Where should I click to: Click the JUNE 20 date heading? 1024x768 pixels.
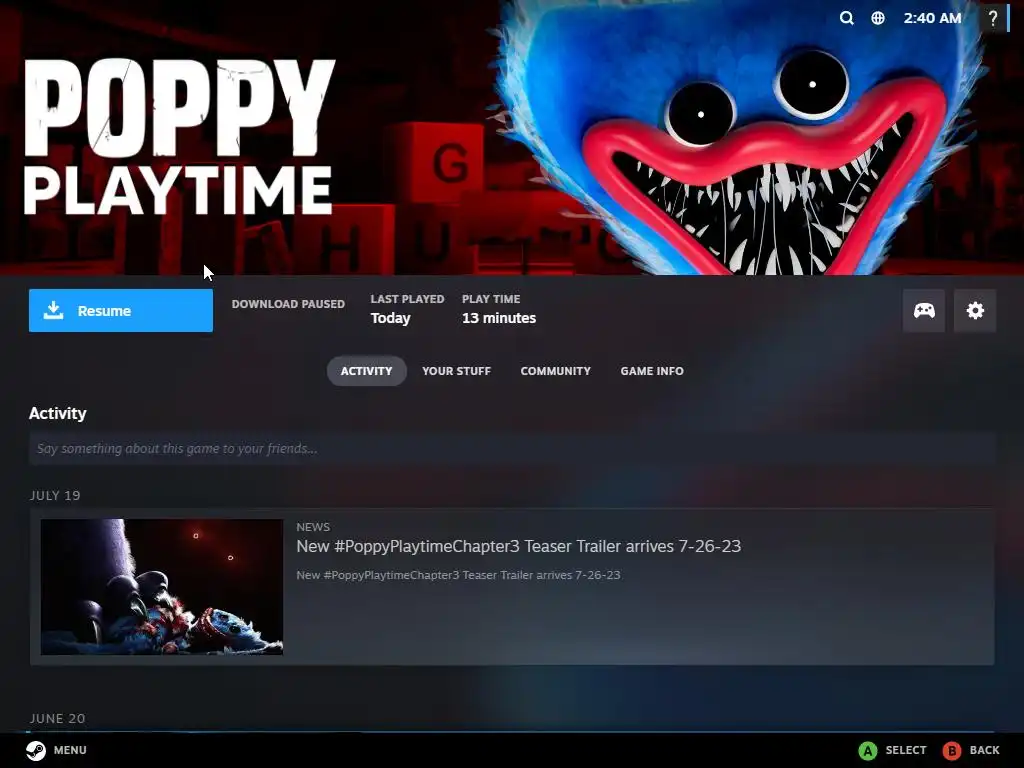[x=57, y=718]
